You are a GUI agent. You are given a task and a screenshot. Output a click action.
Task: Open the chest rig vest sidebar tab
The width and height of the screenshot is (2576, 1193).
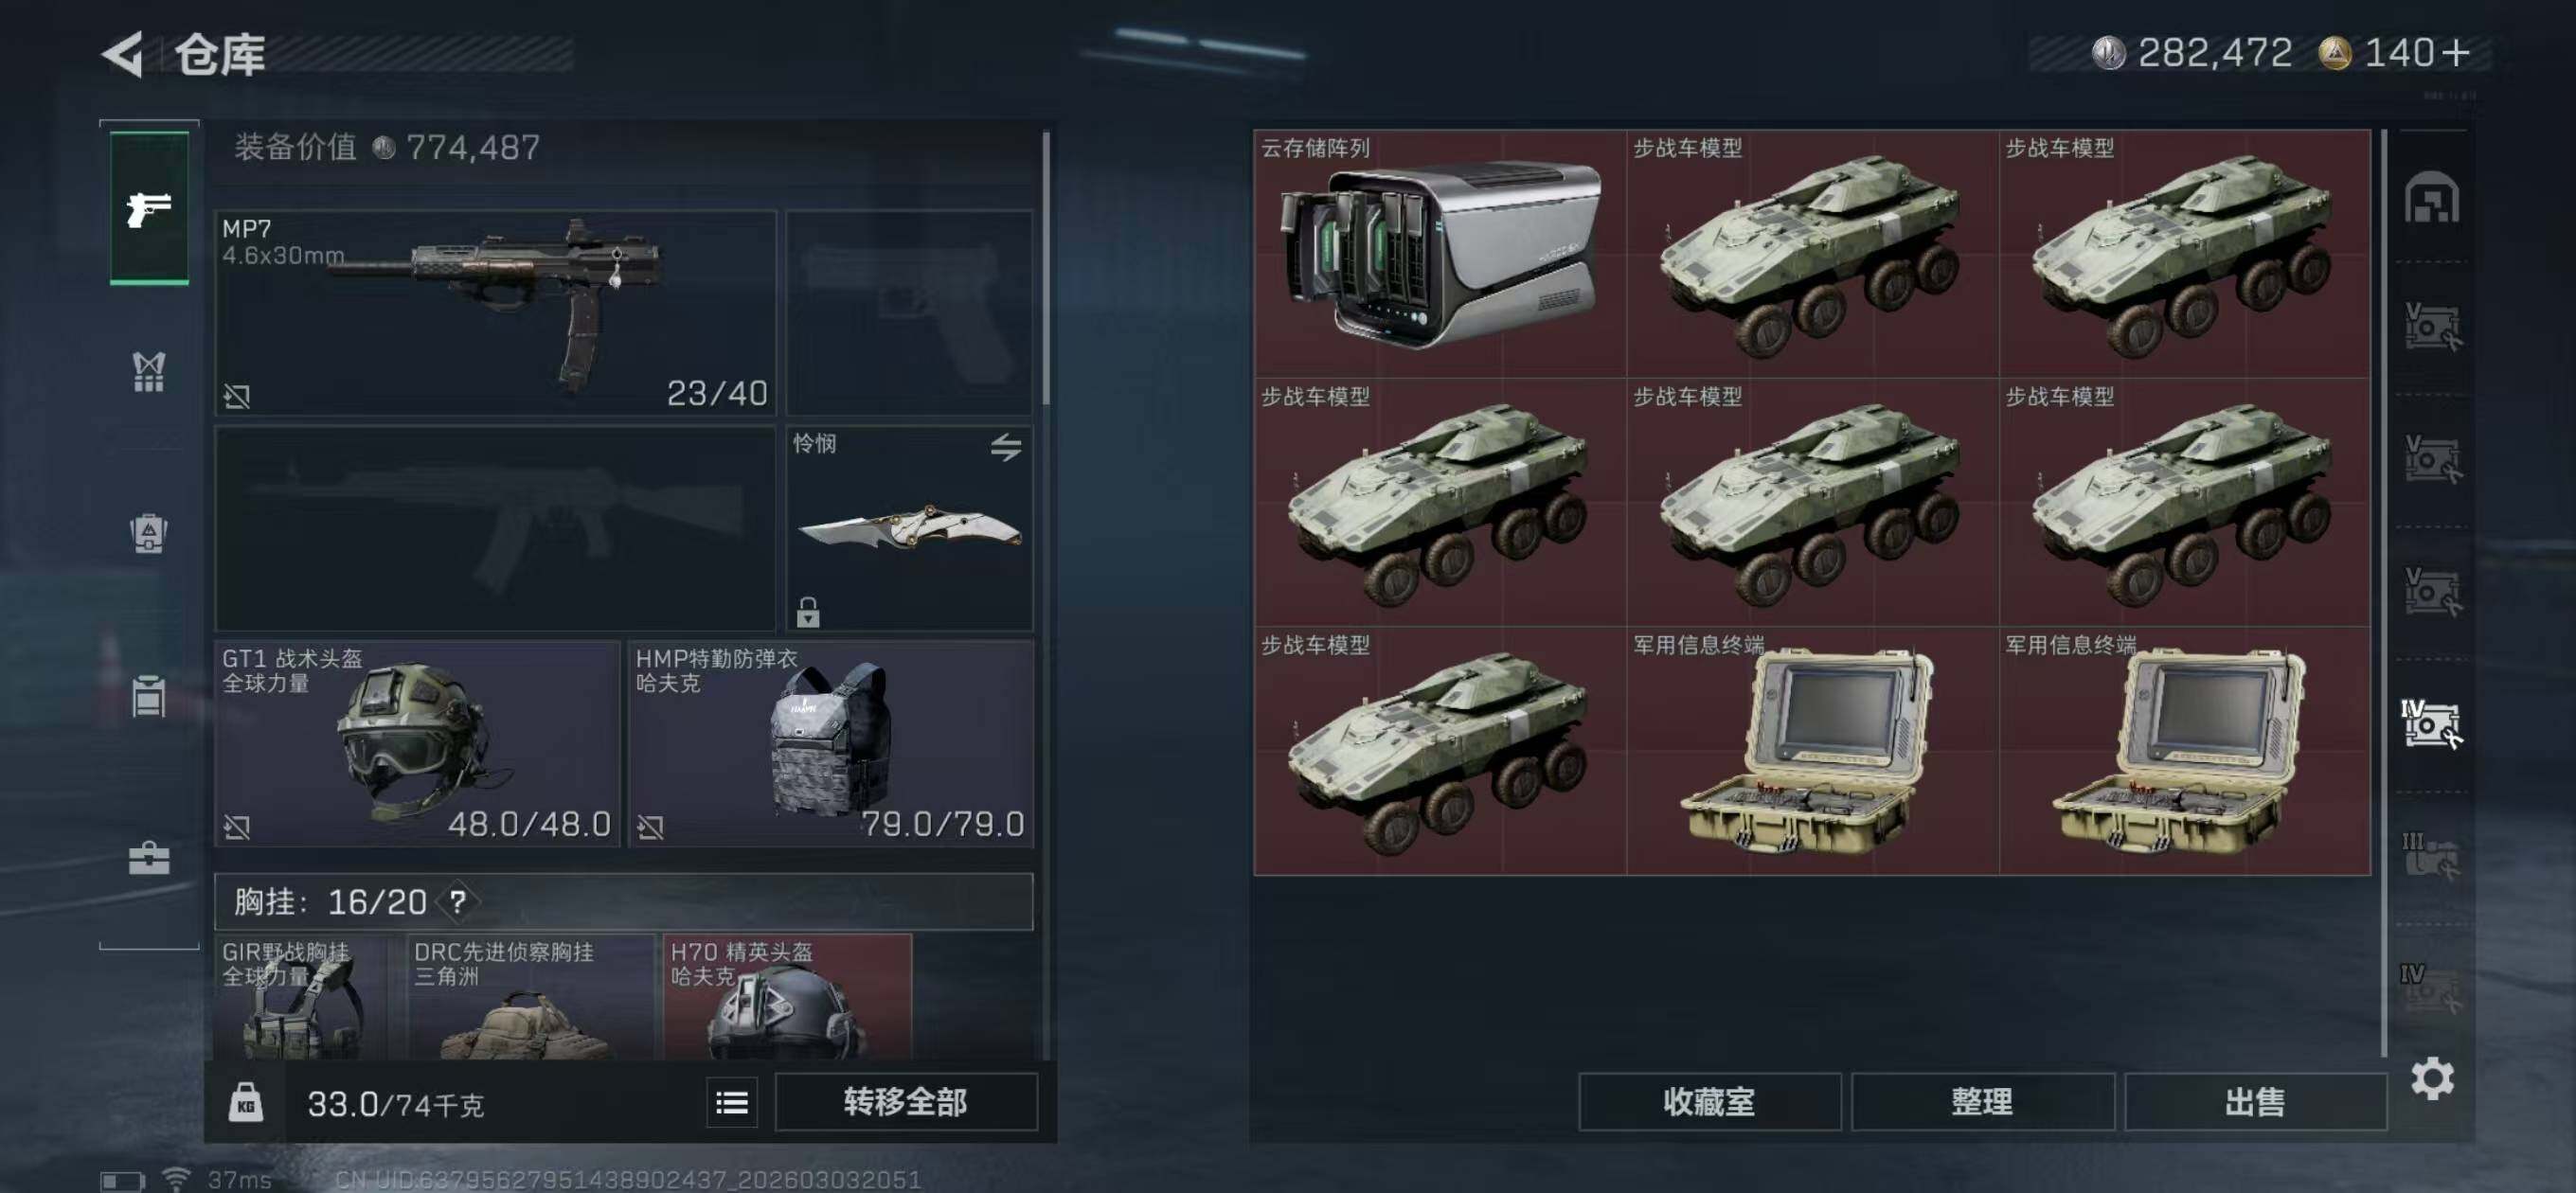pyautogui.click(x=149, y=372)
